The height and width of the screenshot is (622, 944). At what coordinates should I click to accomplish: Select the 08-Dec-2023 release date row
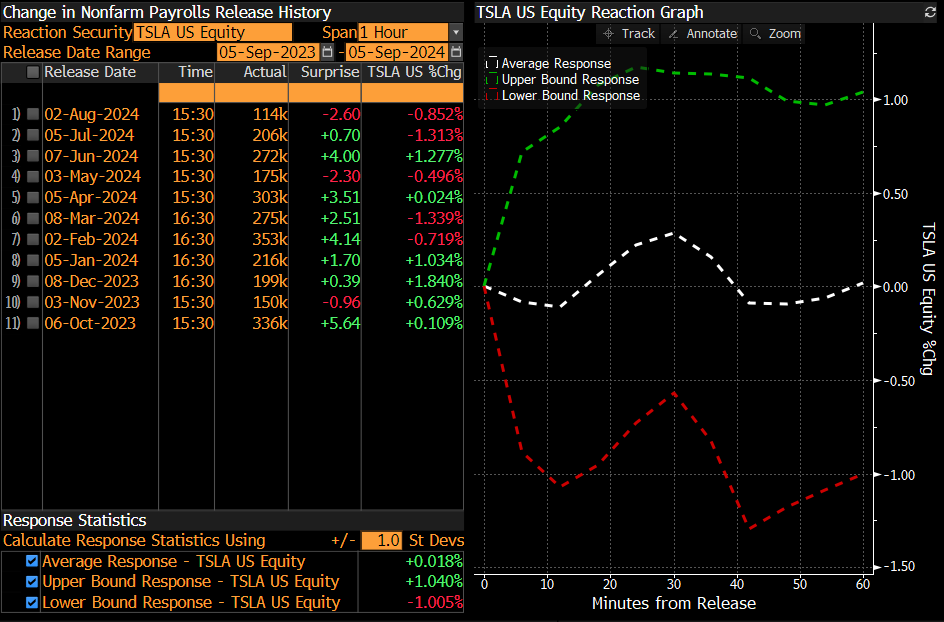click(91, 281)
